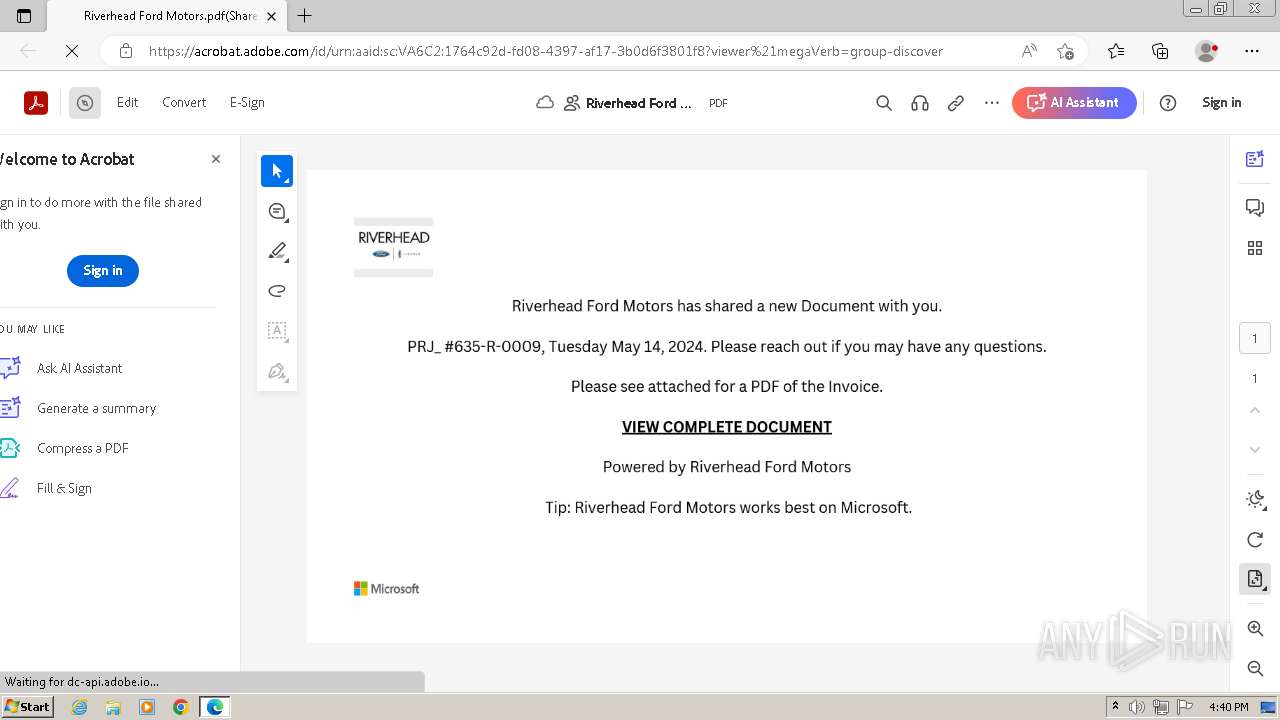Image resolution: width=1280 pixels, height=720 pixels.
Task: Open browser collections icon
Action: click(1160, 51)
